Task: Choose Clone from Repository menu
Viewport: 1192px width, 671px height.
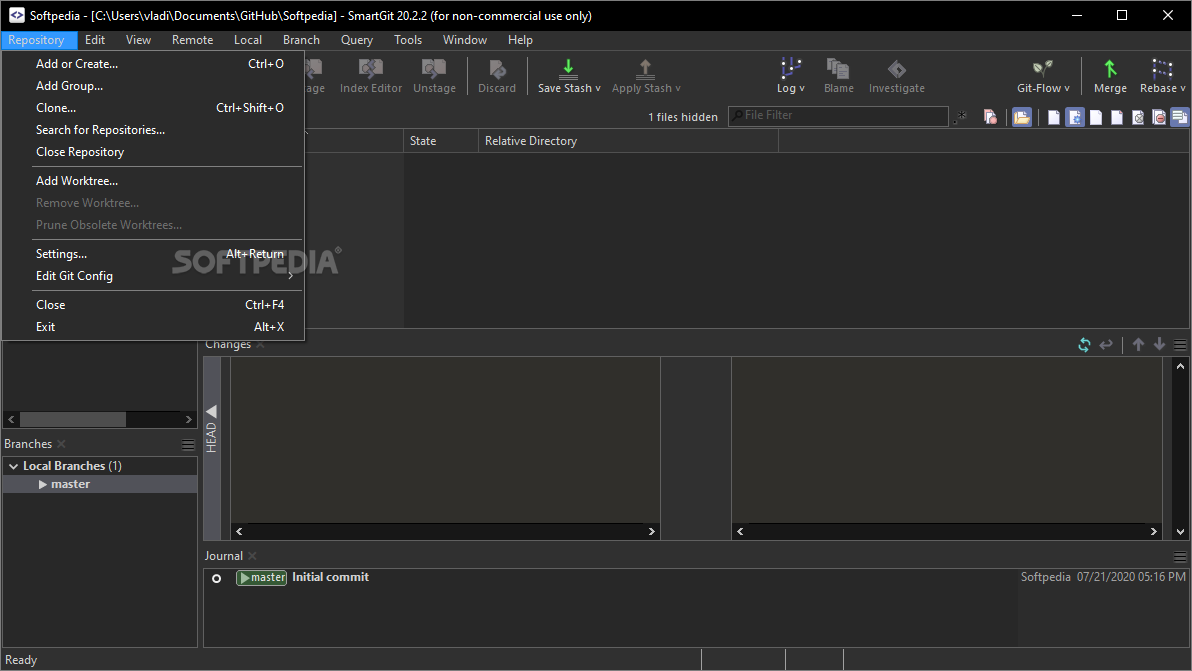Action: click(x=153, y=108)
